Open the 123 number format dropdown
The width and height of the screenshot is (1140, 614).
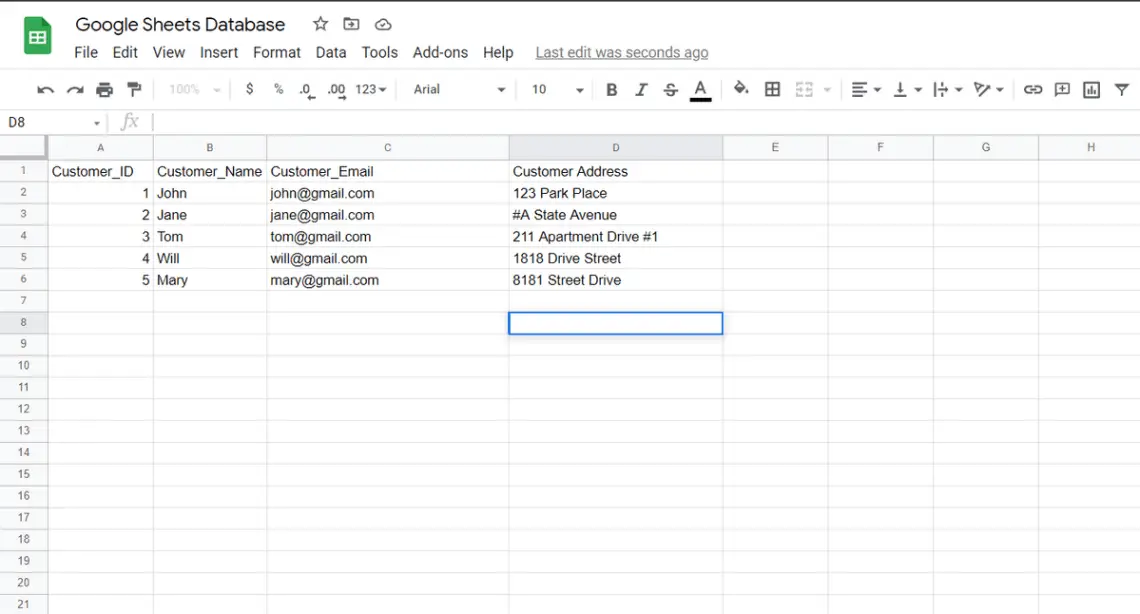[x=370, y=90]
